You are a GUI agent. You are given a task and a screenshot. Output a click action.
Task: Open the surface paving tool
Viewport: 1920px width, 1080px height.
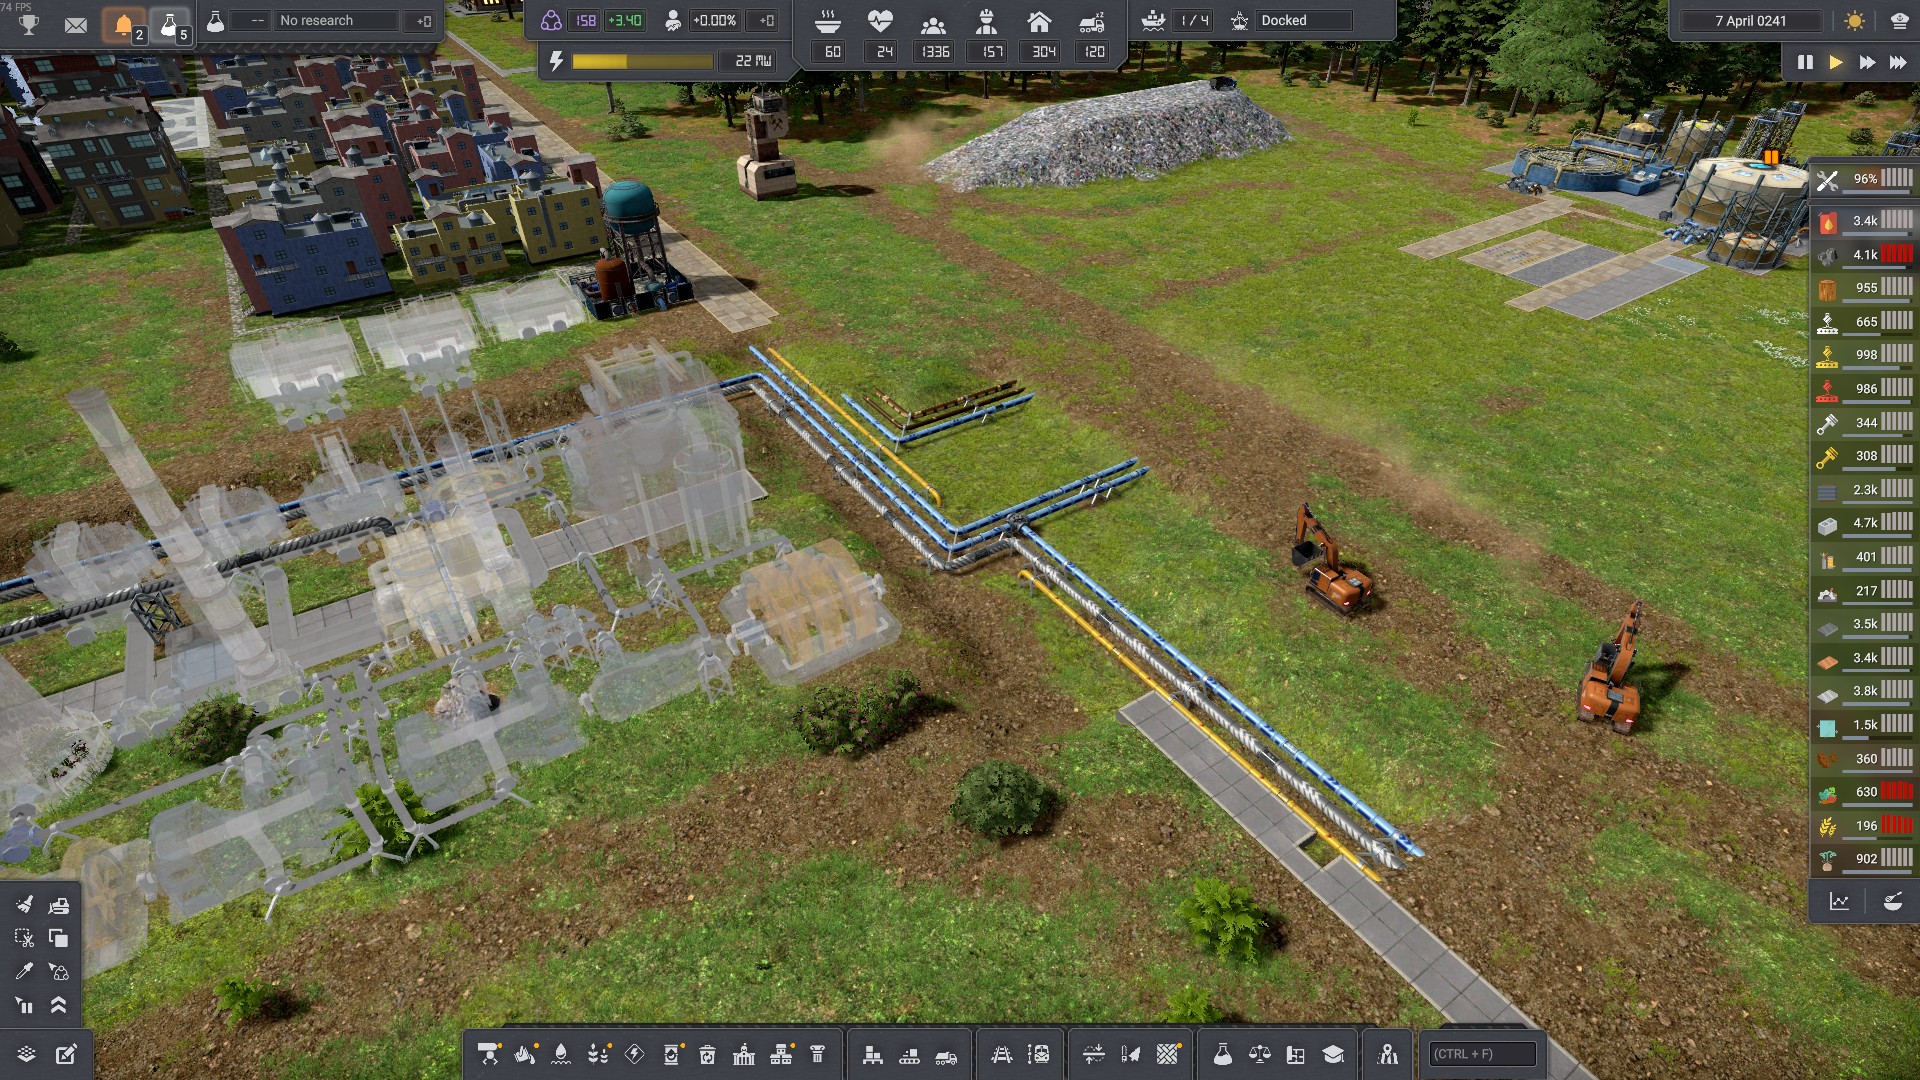[x=1167, y=1054]
